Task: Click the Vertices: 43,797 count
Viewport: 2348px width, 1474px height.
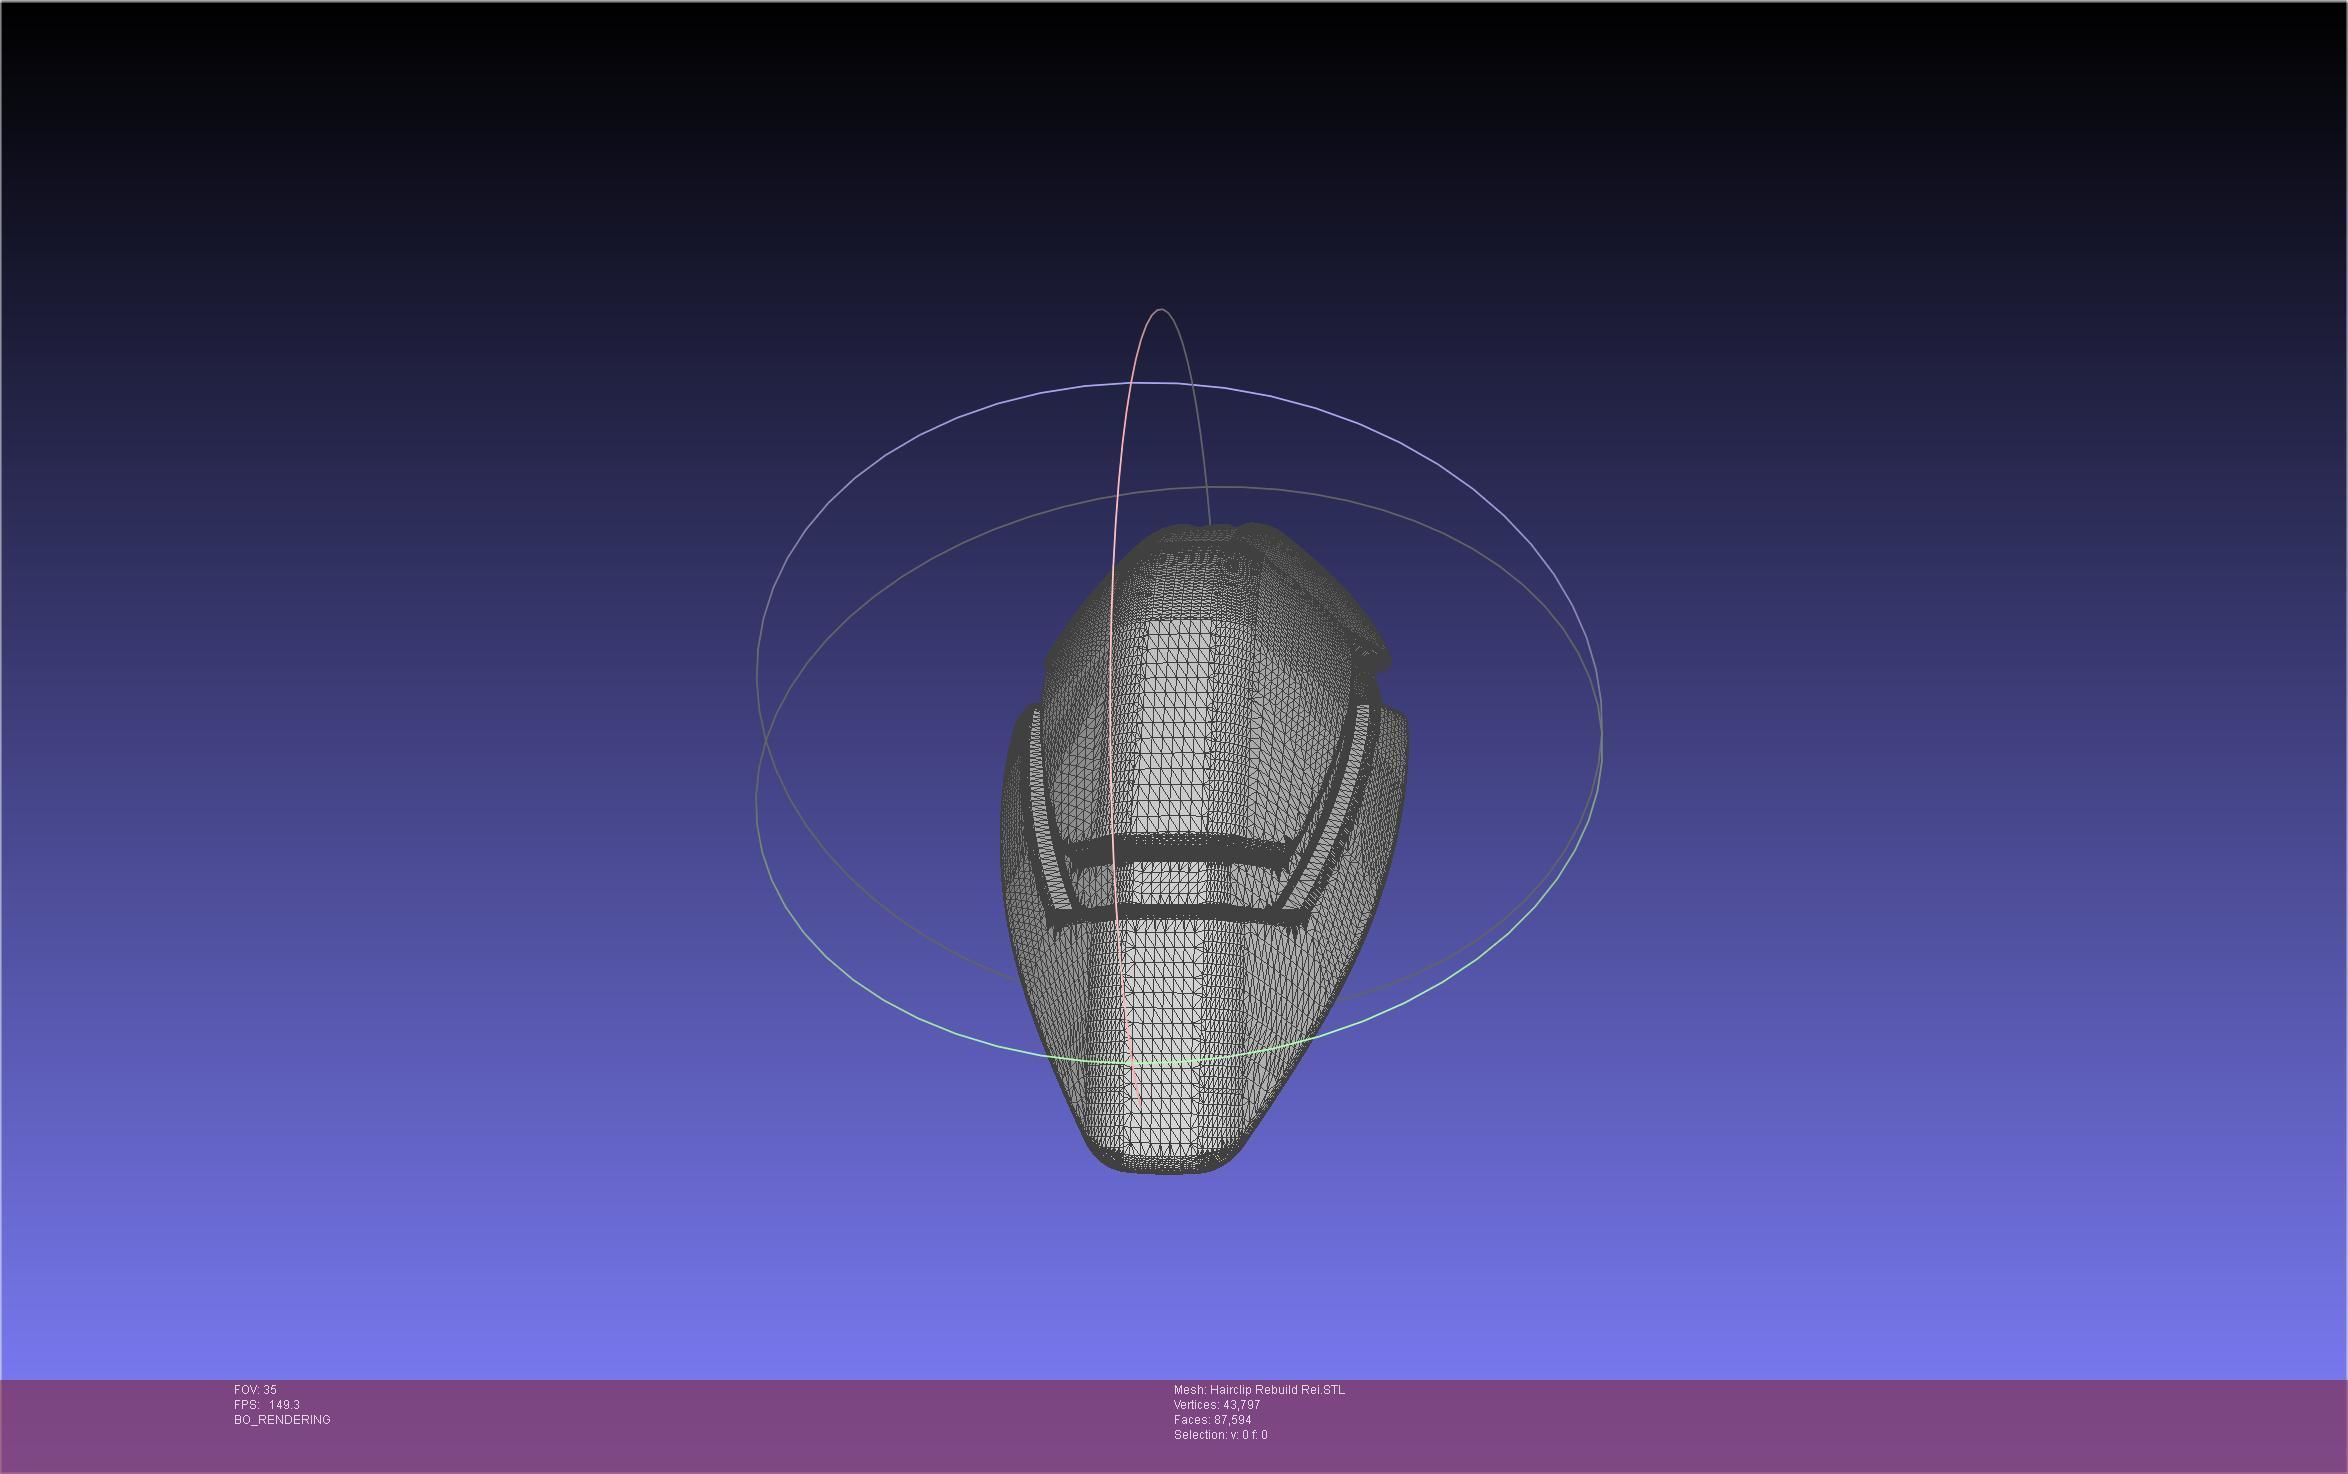Action: [1216, 1405]
